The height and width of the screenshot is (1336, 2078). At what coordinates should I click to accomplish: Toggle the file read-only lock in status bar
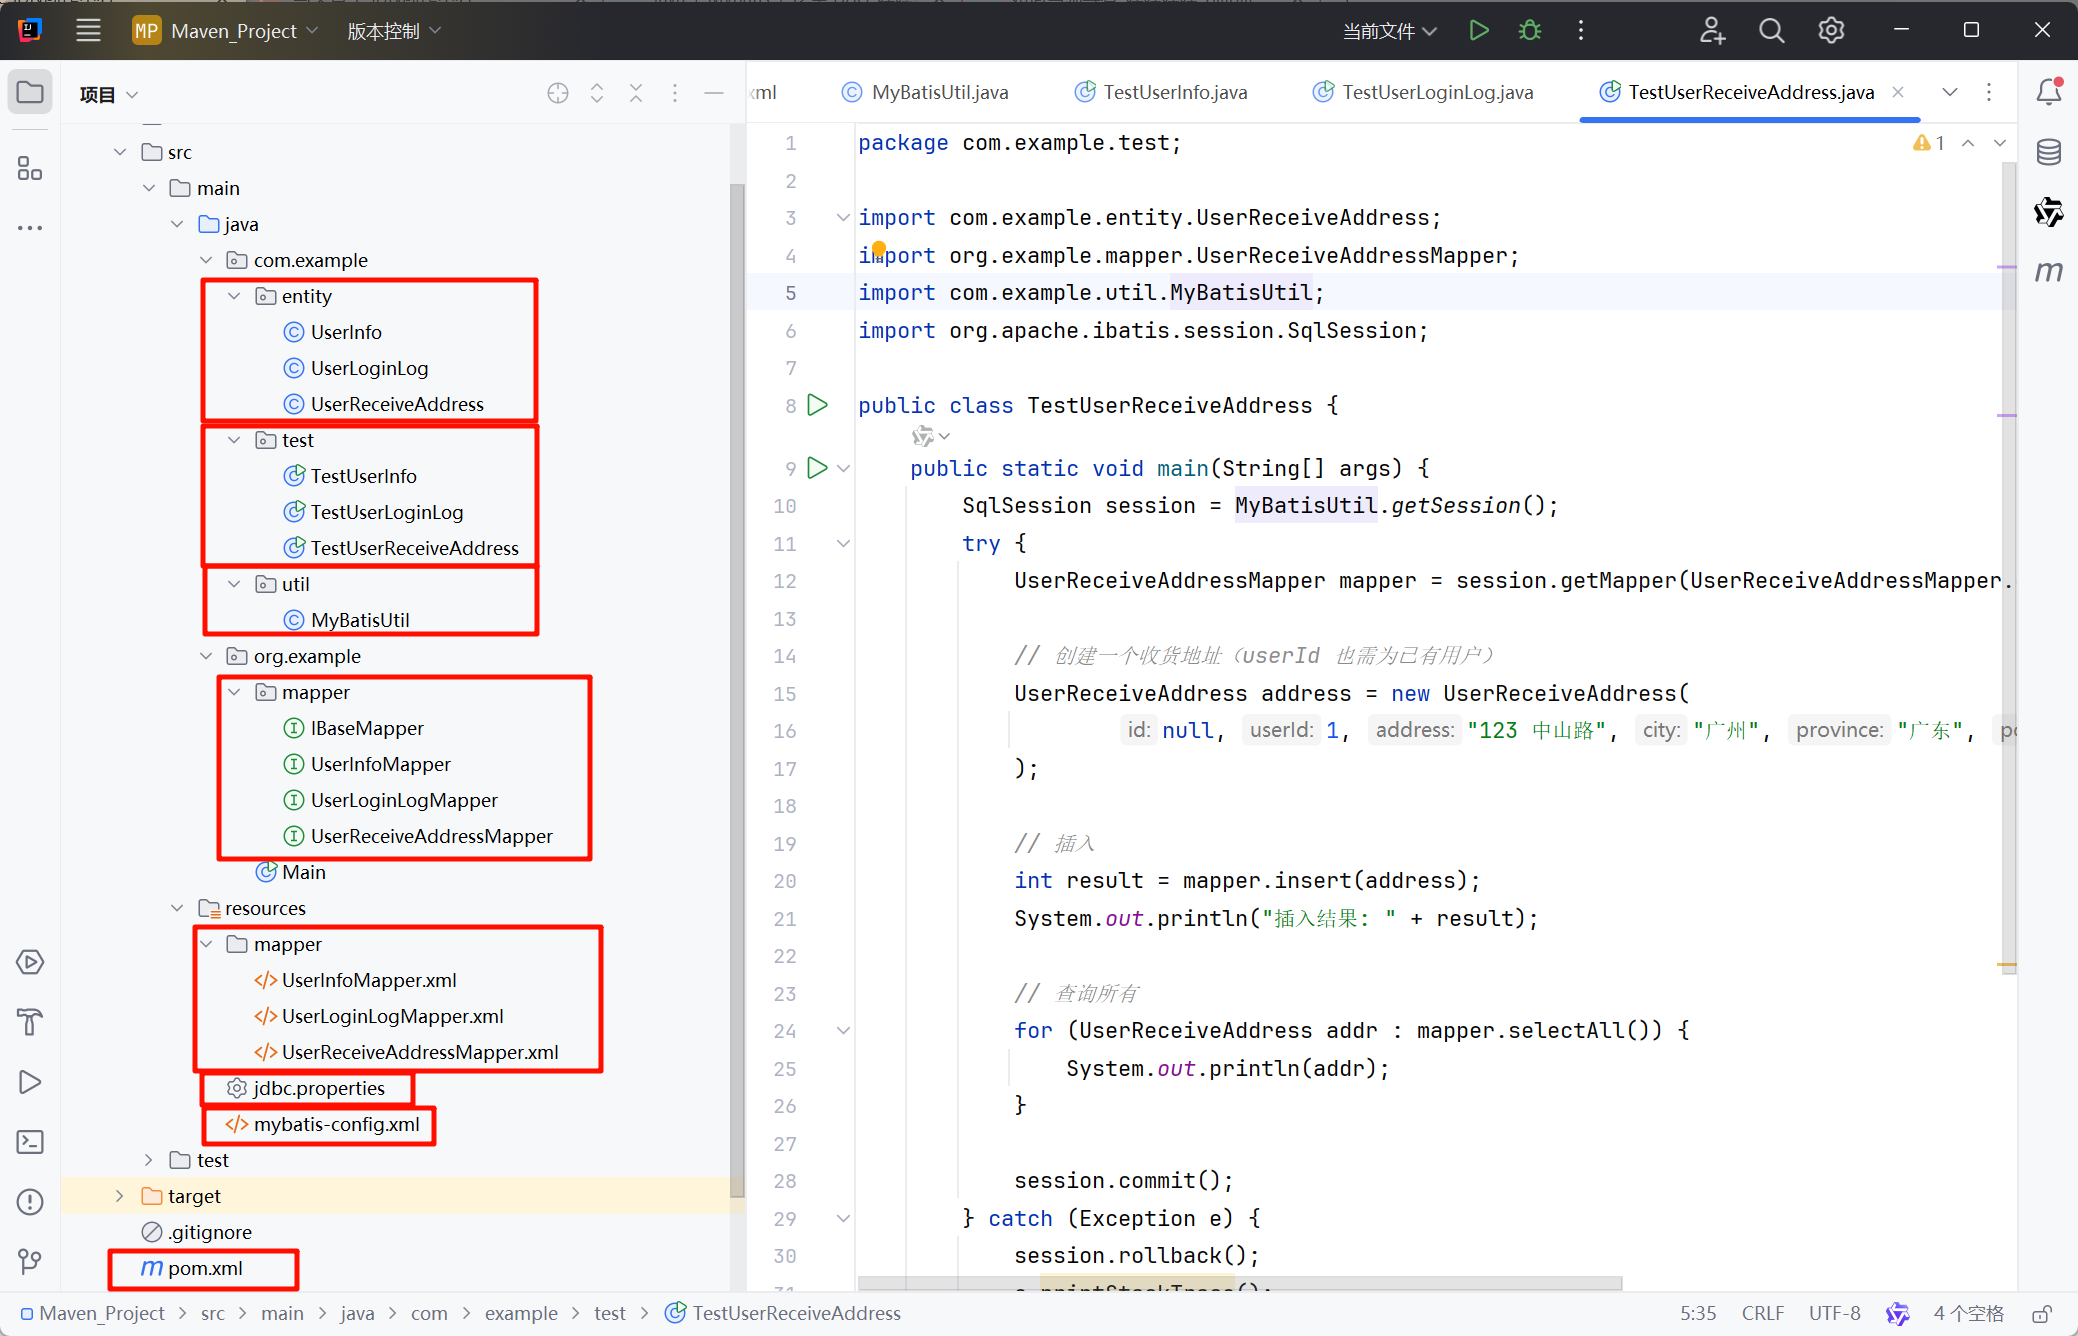pyautogui.click(x=2042, y=1313)
